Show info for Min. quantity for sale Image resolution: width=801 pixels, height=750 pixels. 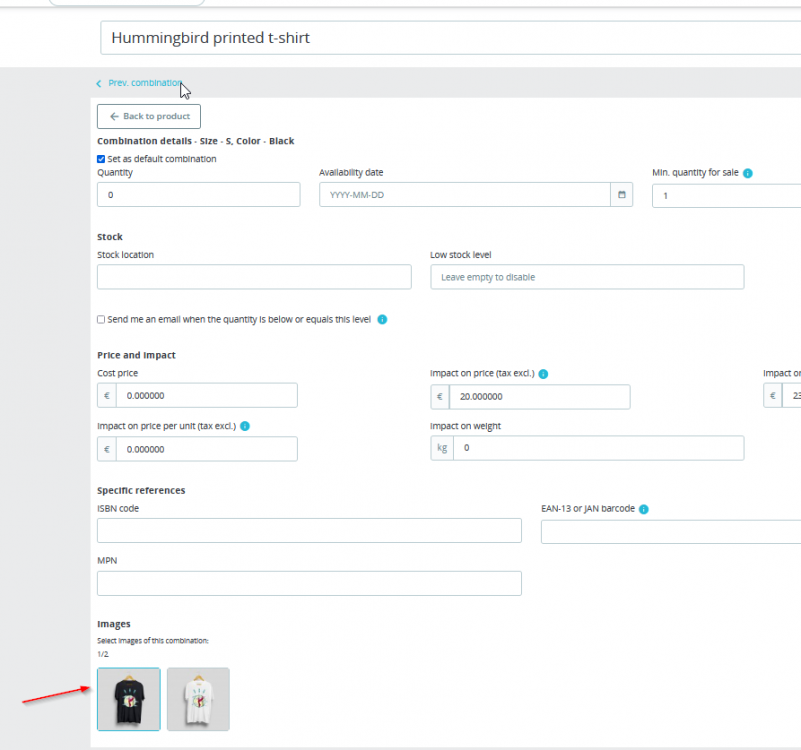[x=748, y=173]
